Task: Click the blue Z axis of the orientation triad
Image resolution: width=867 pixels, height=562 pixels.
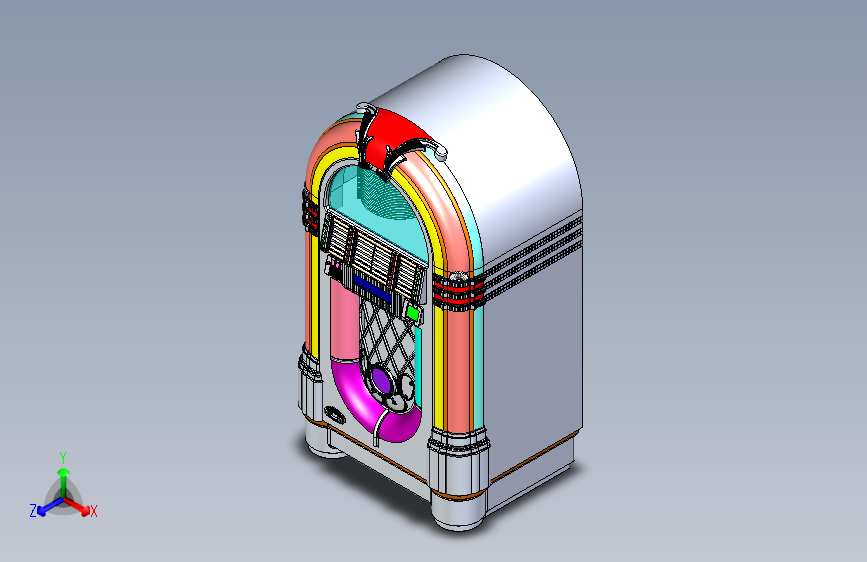Action: 45,507
